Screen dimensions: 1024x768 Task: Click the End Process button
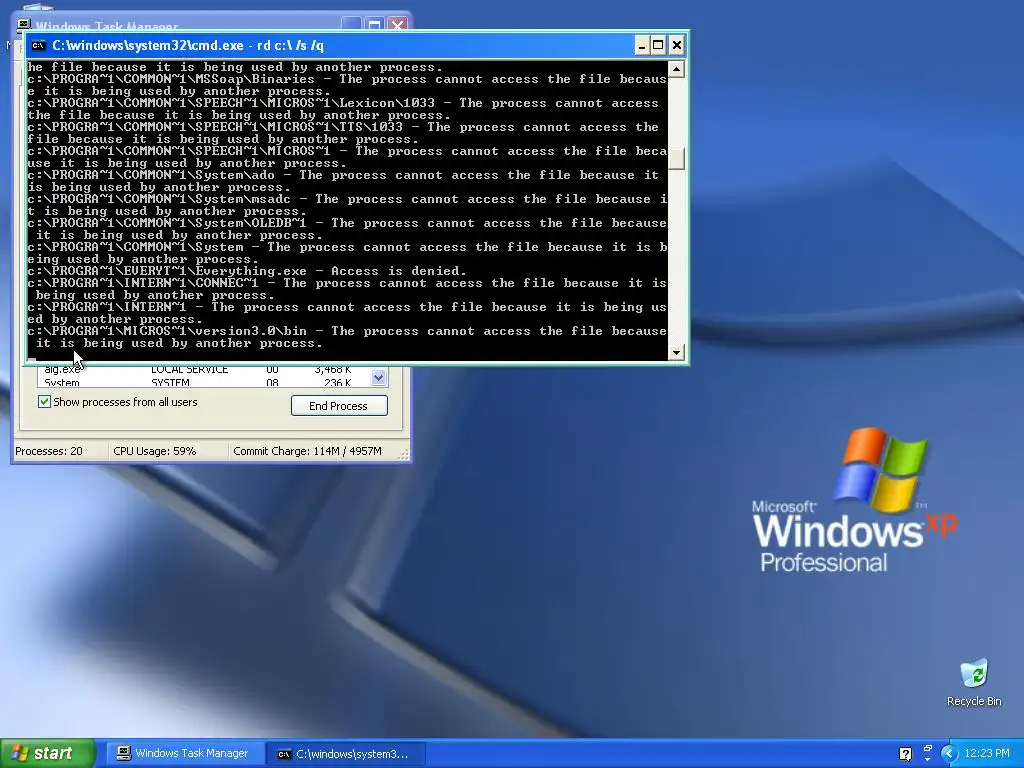click(339, 406)
